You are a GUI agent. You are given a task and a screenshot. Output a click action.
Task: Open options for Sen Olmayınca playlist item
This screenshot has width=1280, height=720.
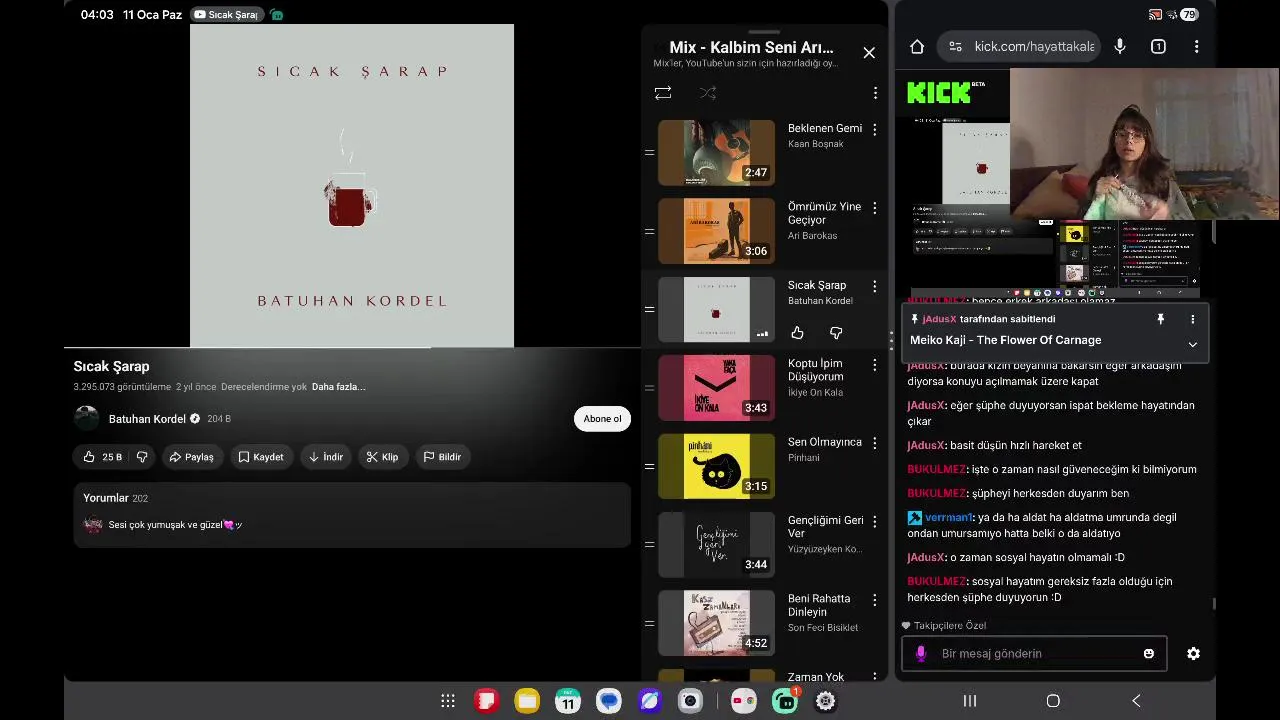[x=875, y=443]
